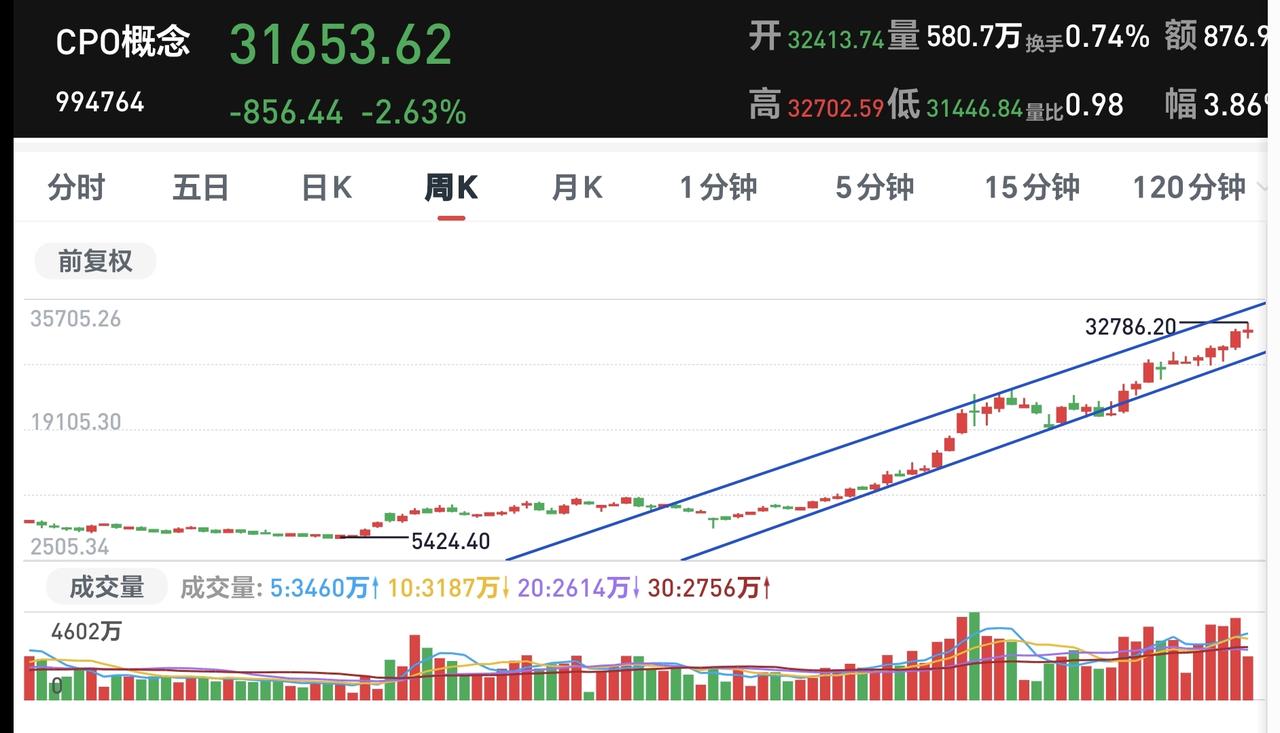Click the 32786.20 high price marker

(x=1130, y=326)
